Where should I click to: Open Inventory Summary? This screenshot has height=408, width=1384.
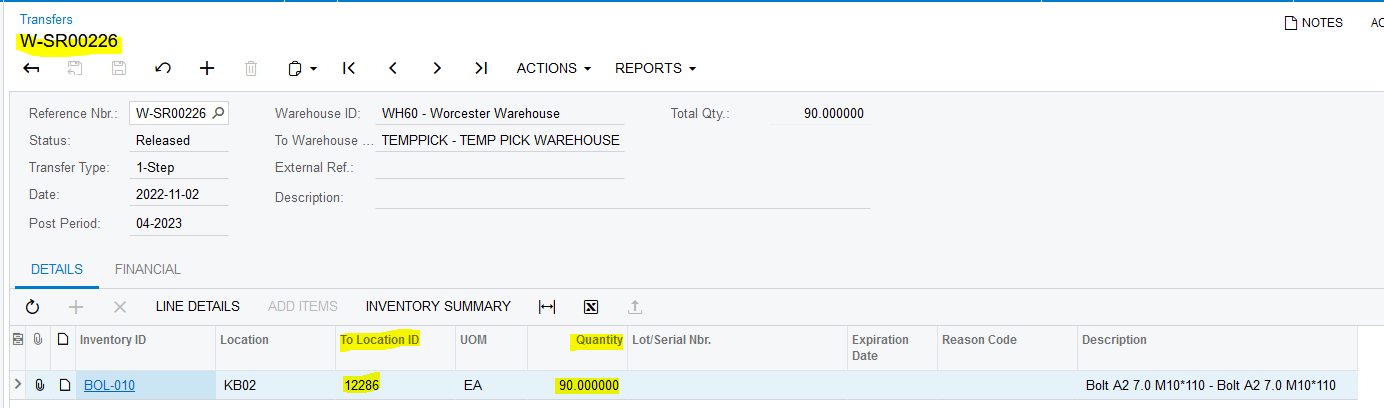(x=438, y=306)
